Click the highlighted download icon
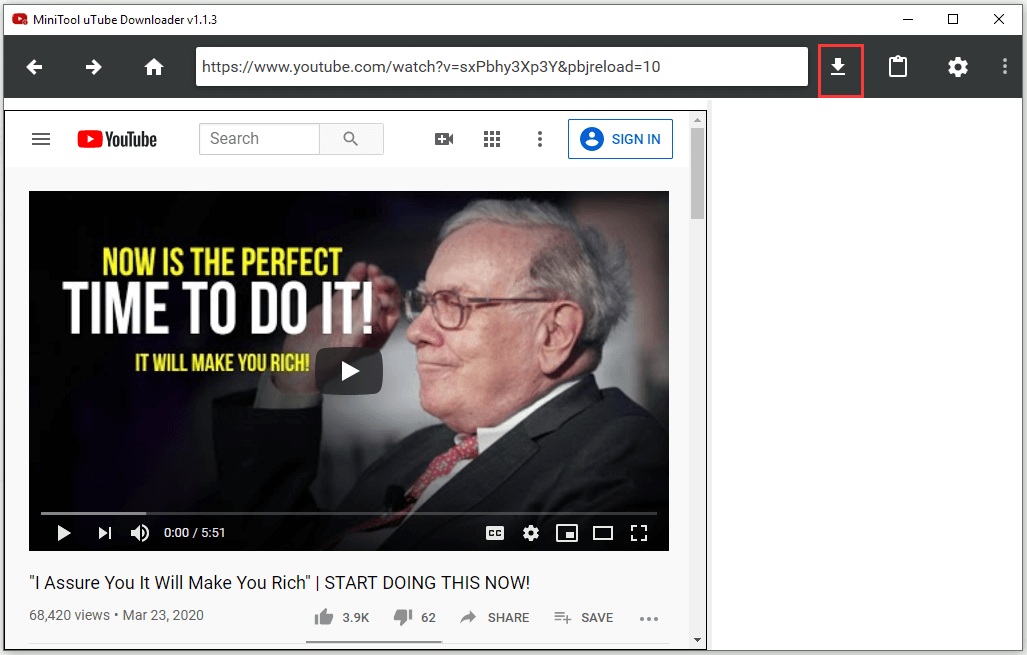Viewport: 1027px width, 655px height. pos(840,66)
